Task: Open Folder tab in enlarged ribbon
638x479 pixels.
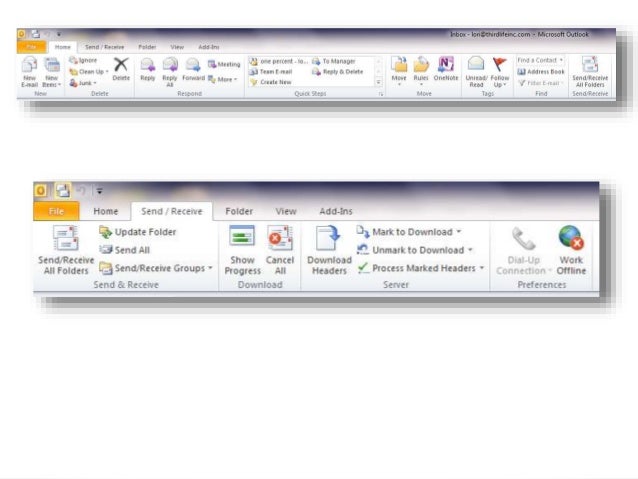Action: point(239,211)
